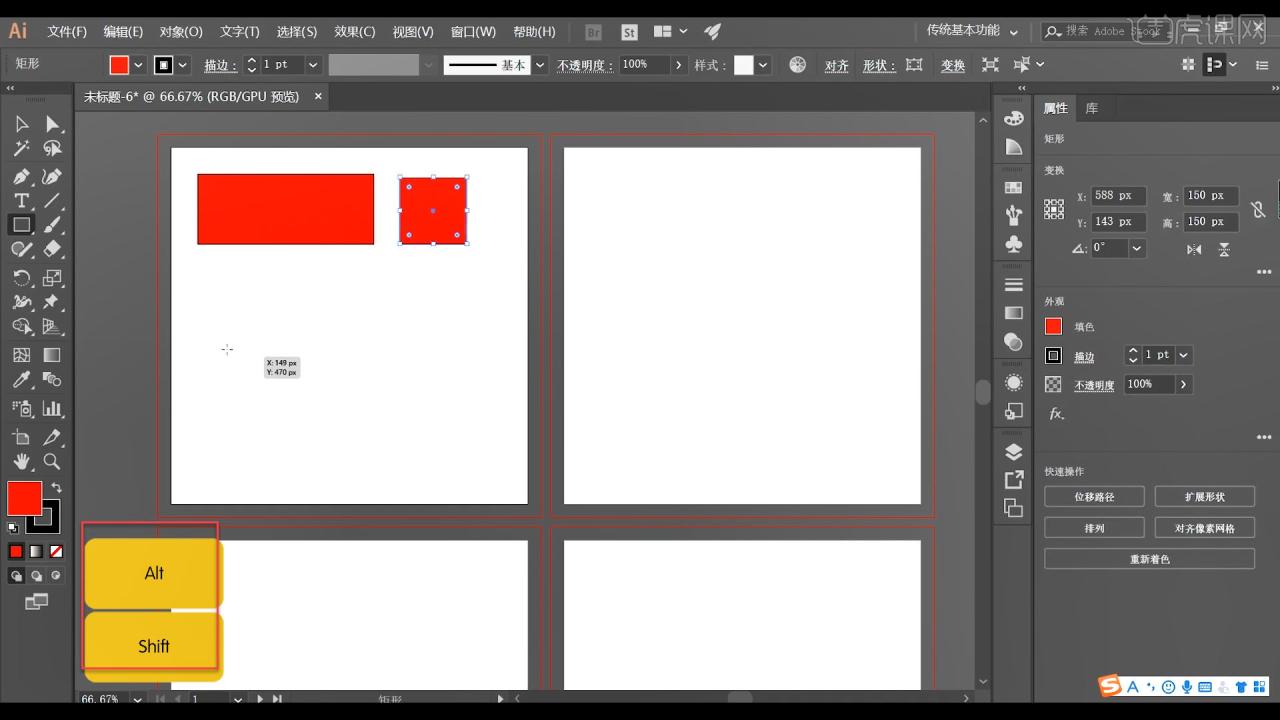The height and width of the screenshot is (720, 1280).
Task: Choose Draw Inside mode
Action: (56, 575)
